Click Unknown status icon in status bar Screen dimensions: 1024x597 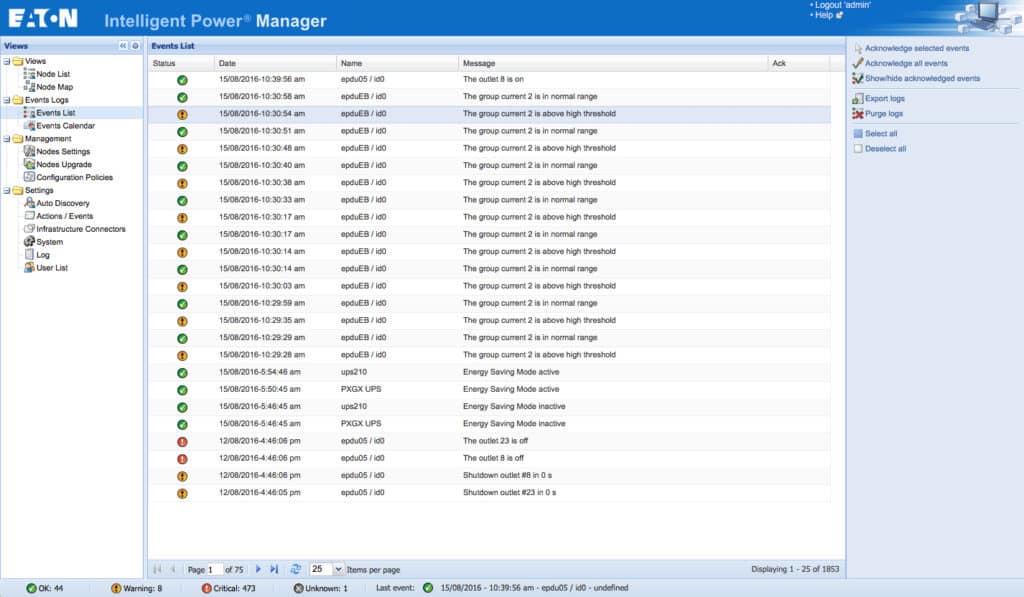pyautogui.click(x=298, y=589)
